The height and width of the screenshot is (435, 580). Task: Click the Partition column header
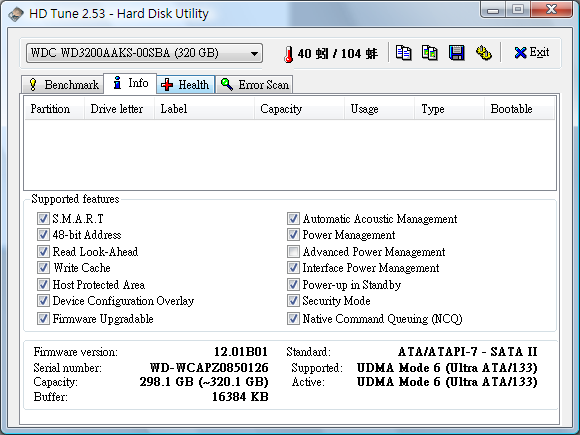click(54, 109)
